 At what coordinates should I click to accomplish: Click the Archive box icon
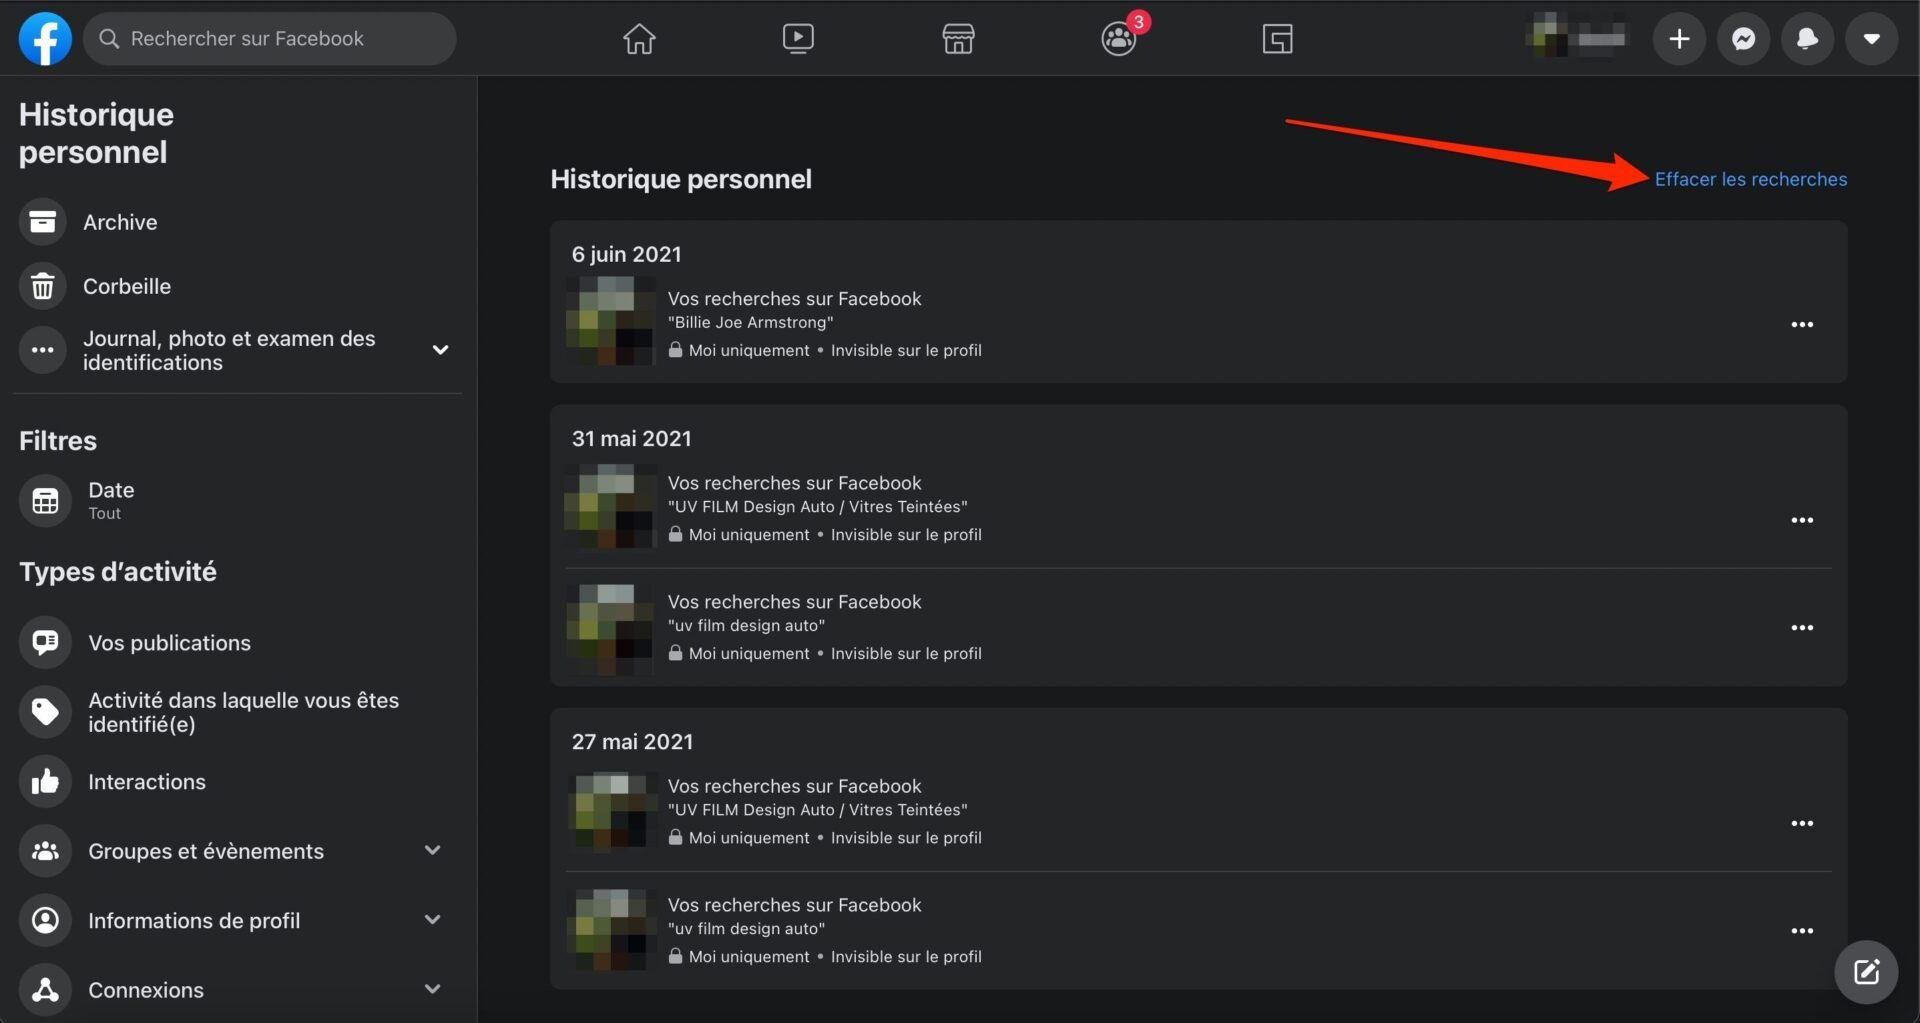pyautogui.click(x=43, y=222)
